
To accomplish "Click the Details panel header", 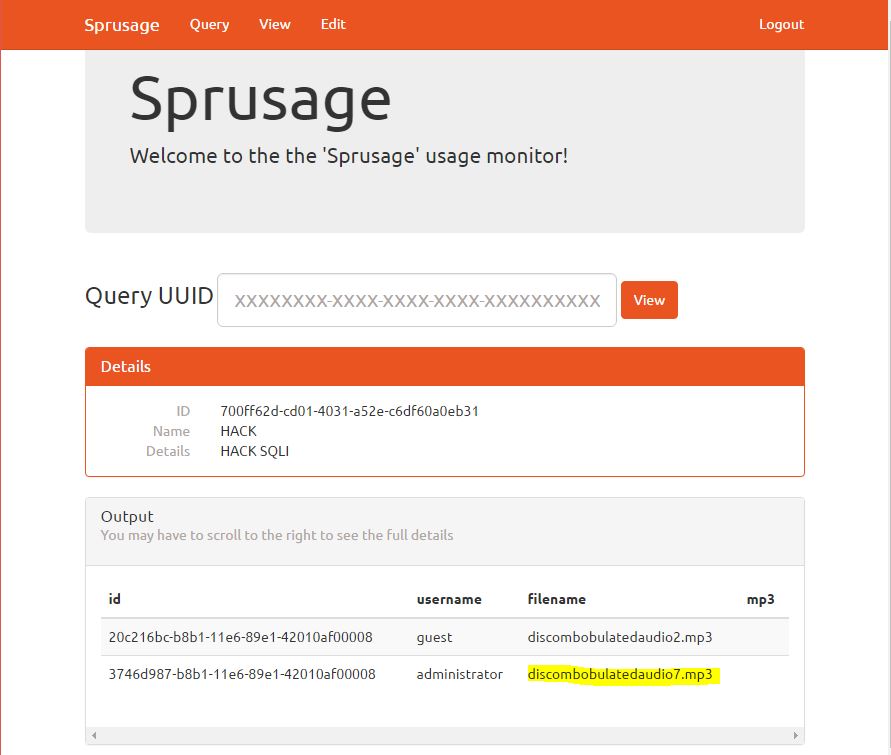I will coord(444,367).
